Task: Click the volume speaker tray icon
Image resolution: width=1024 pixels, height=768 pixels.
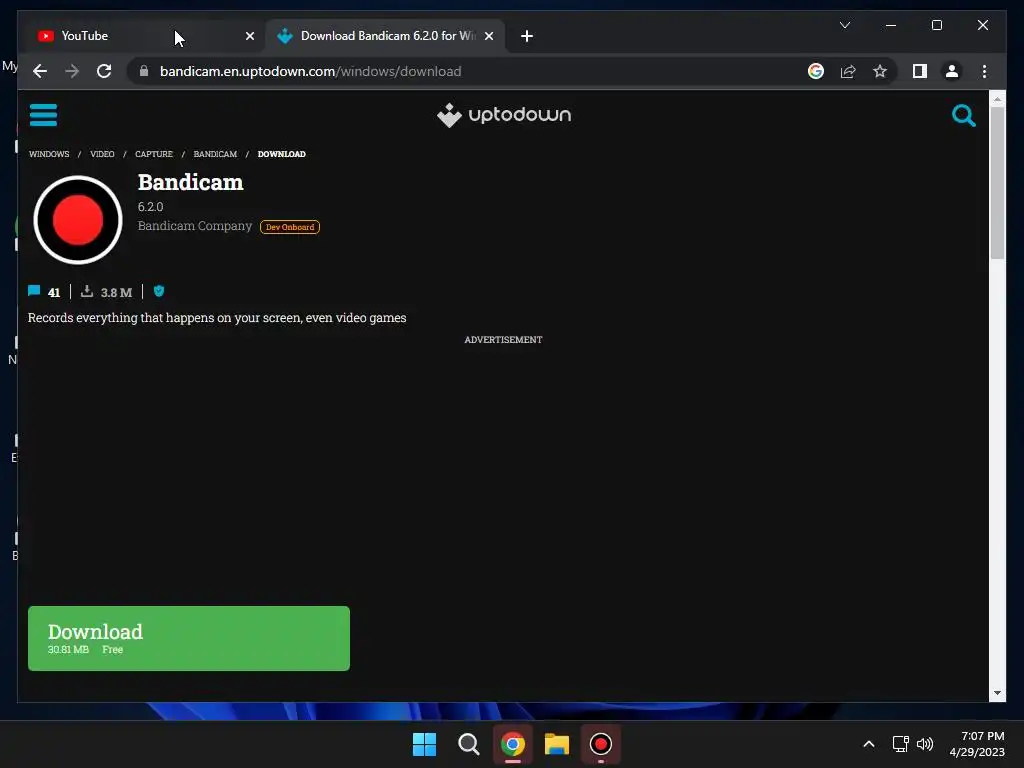Action: click(925, 744)
